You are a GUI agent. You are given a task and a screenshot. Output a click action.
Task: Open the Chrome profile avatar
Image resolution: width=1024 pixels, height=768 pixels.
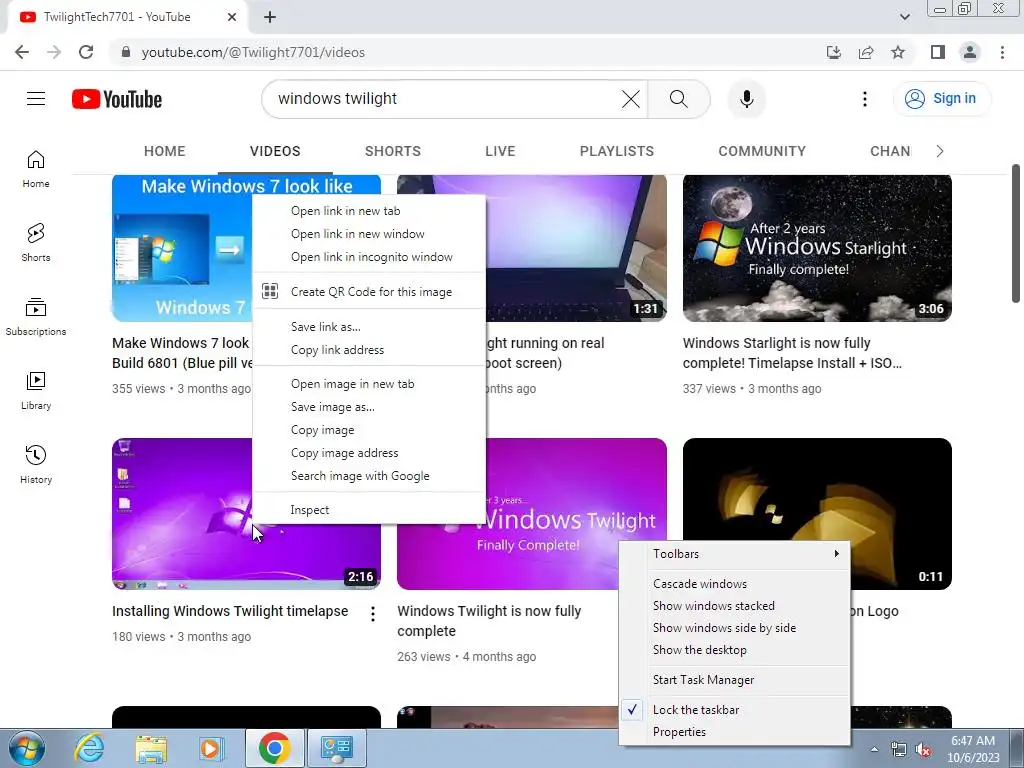[970, 52]
